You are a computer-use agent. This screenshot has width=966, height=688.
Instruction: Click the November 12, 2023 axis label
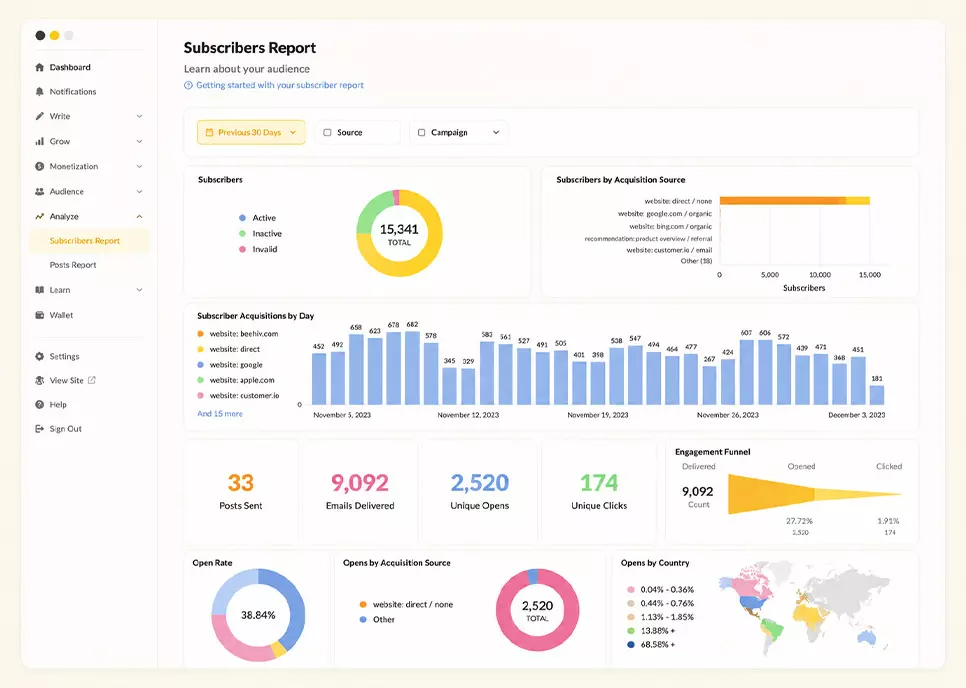pos(468,415)
